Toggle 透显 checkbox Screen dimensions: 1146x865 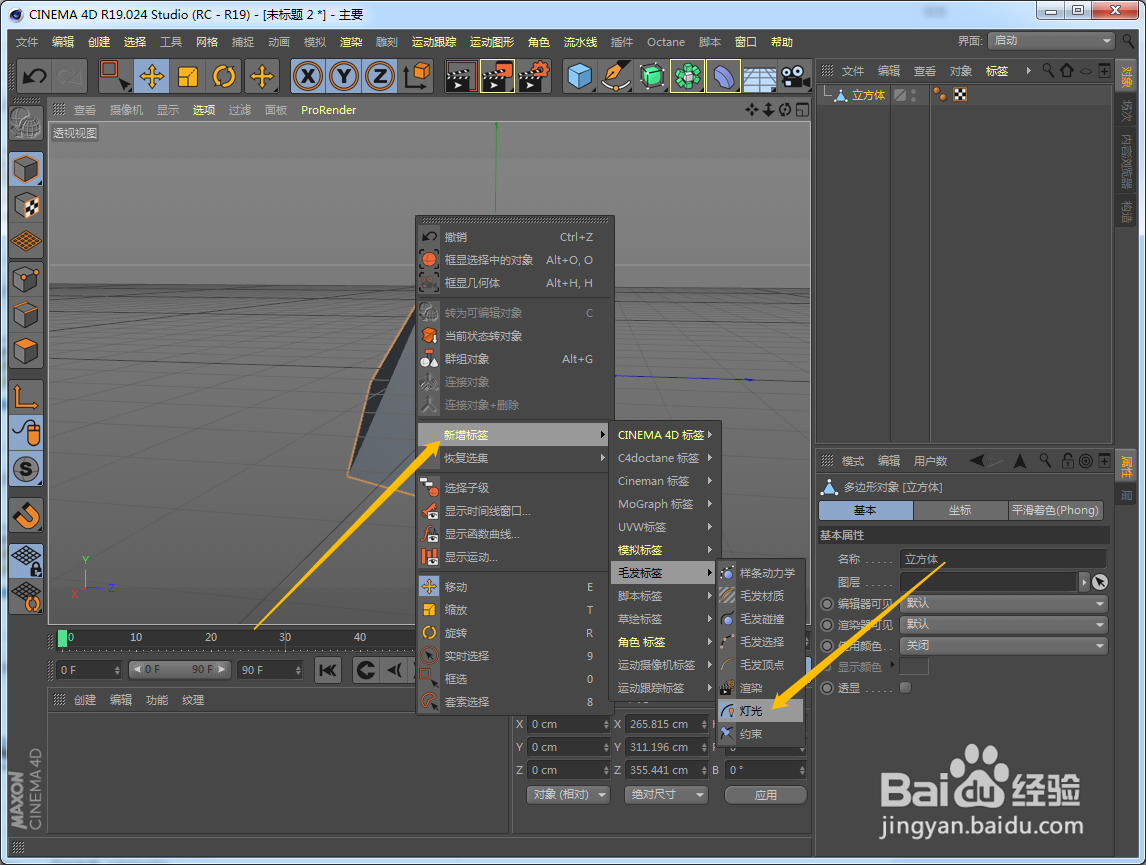click(906, 687)
